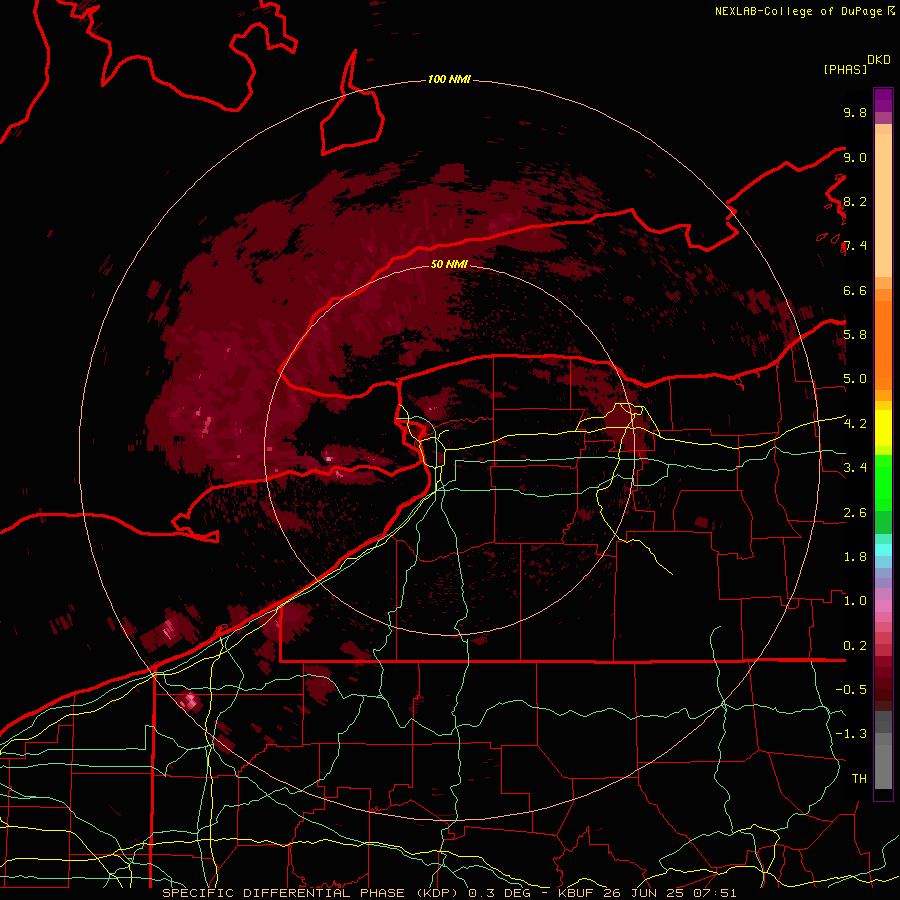This screenshot has width=900, height=900.
Task: Pick the cyan segment of the color scale
Action: point(883,550)
